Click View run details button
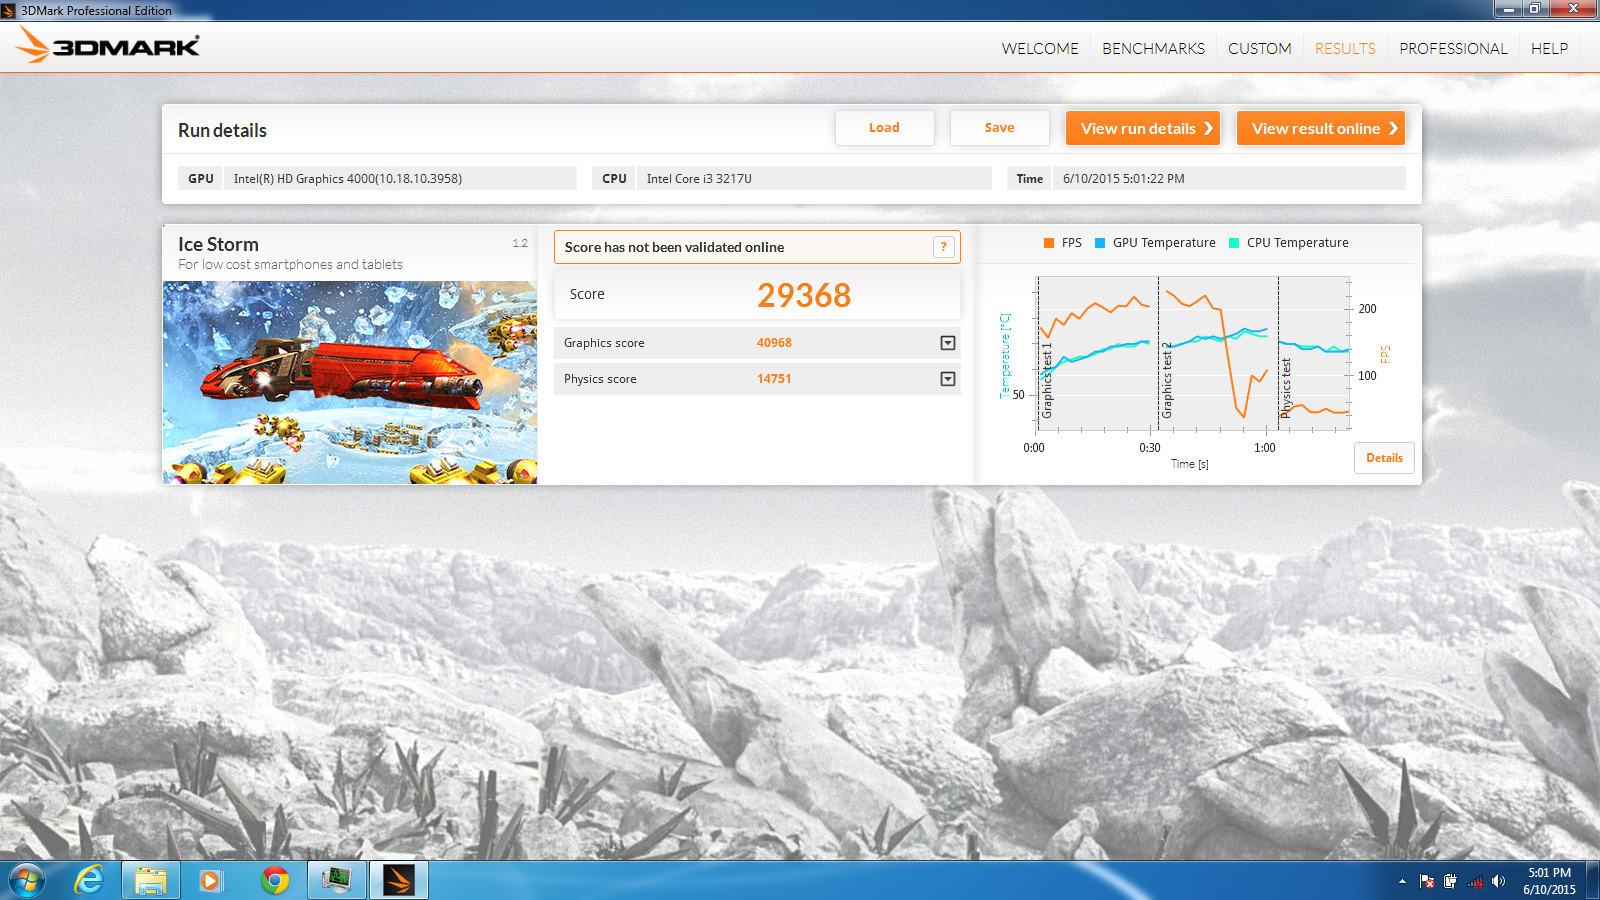This screenshot has height=900, width=1600. coord(1143,128)
